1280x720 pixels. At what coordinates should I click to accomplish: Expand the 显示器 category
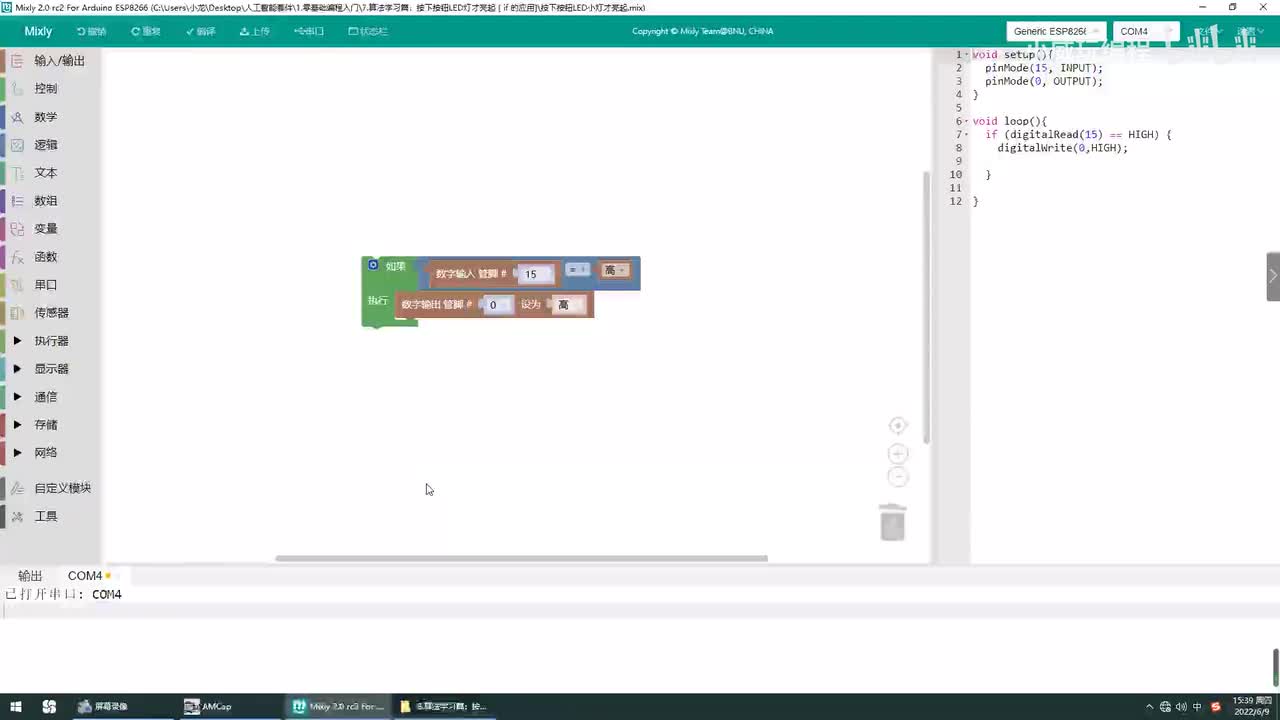tap(50, 369)
